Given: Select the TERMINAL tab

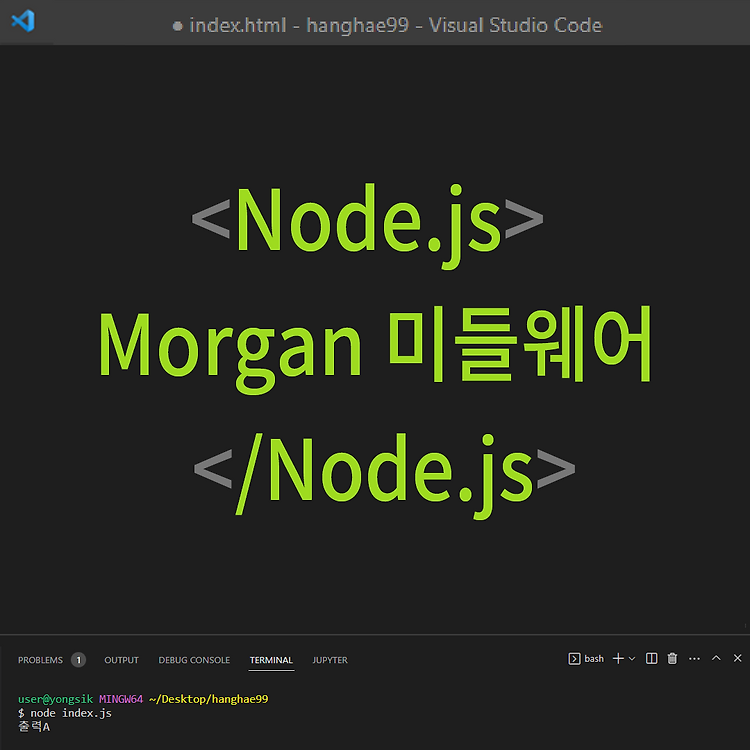Looking at the screenshot, I should click(271, 660).
